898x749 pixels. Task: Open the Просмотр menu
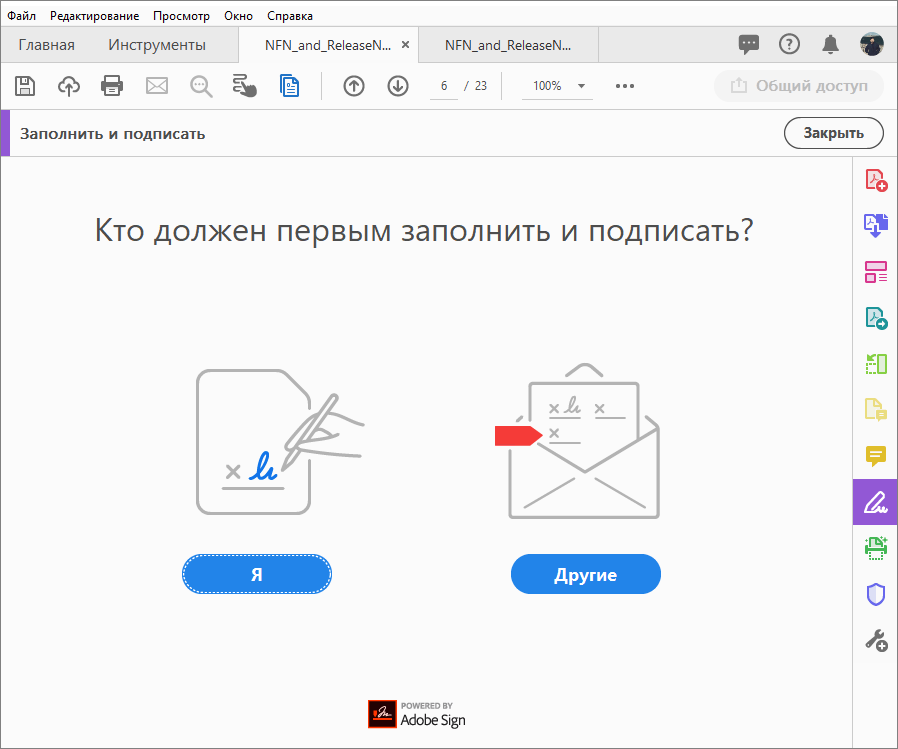(181, 15)
